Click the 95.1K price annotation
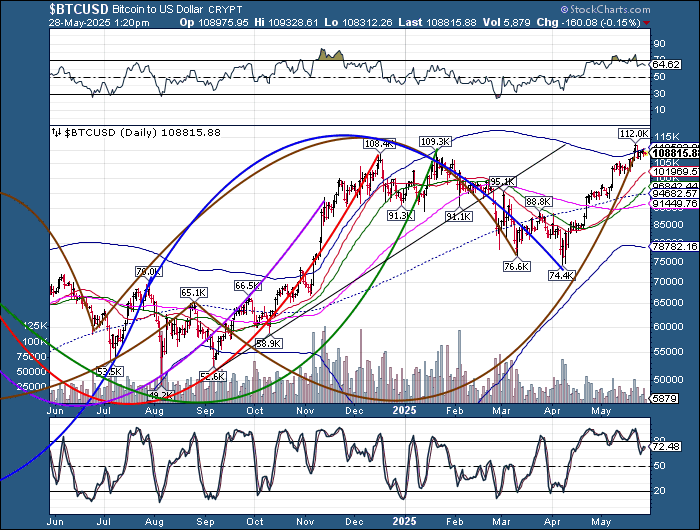The width and height of the screenshot is (700, 530). point(502,181)
